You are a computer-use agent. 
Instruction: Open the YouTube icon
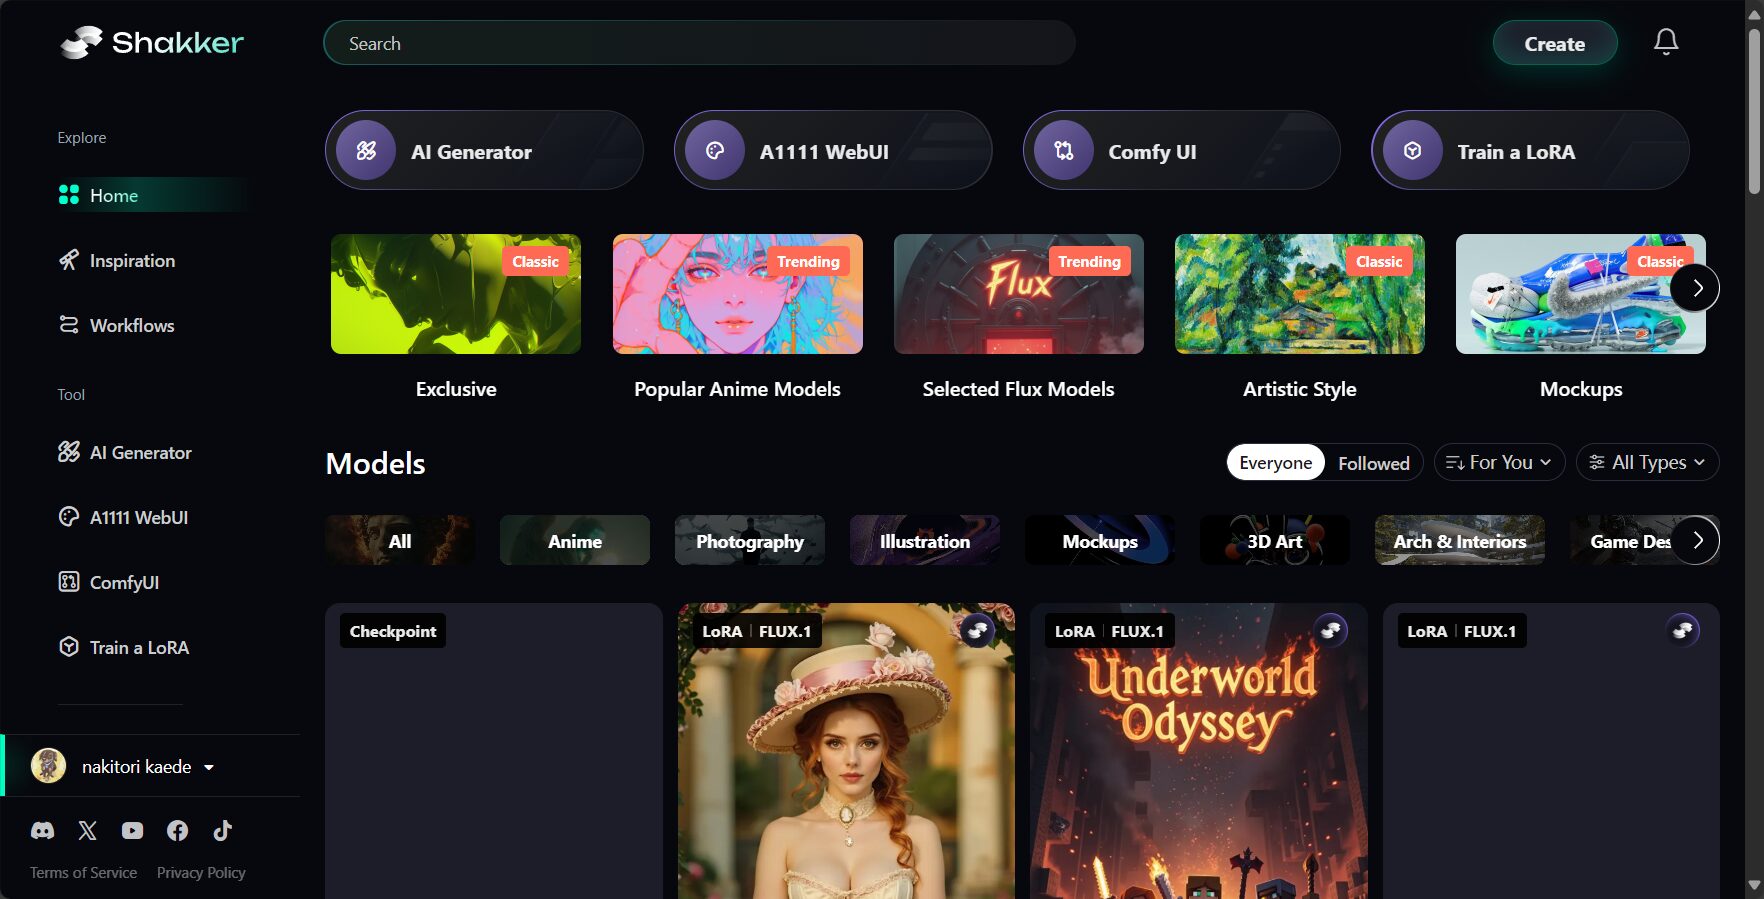pyautogui.click(x=132, y=830)
